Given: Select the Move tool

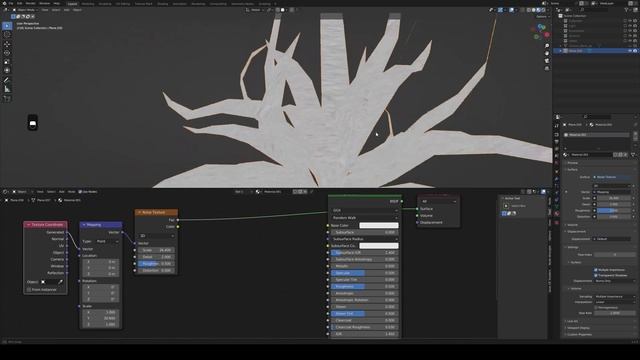Looking at the screenshot, I should (7, 44).
